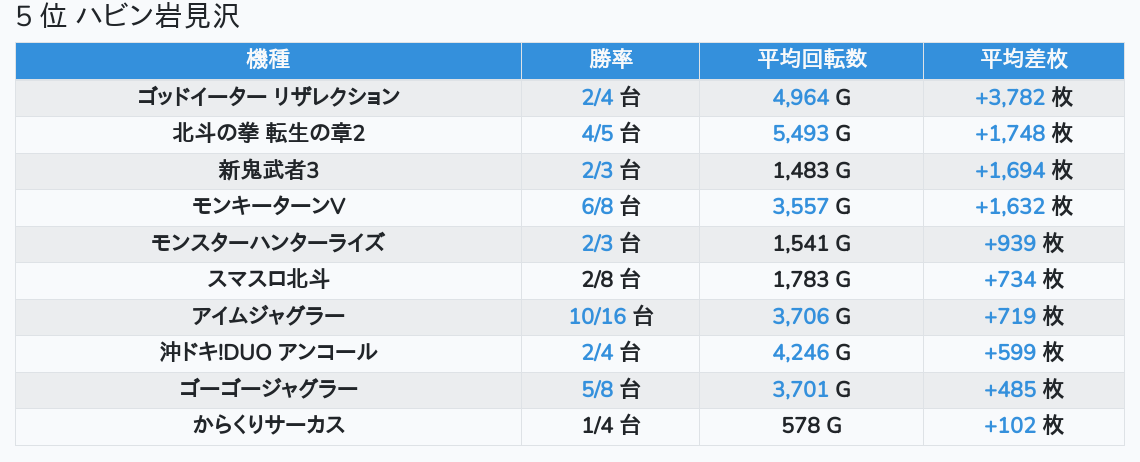Select アイムジャグラー machine name
This screenshot has height=462, width=1140.
(x=268, y=316)
